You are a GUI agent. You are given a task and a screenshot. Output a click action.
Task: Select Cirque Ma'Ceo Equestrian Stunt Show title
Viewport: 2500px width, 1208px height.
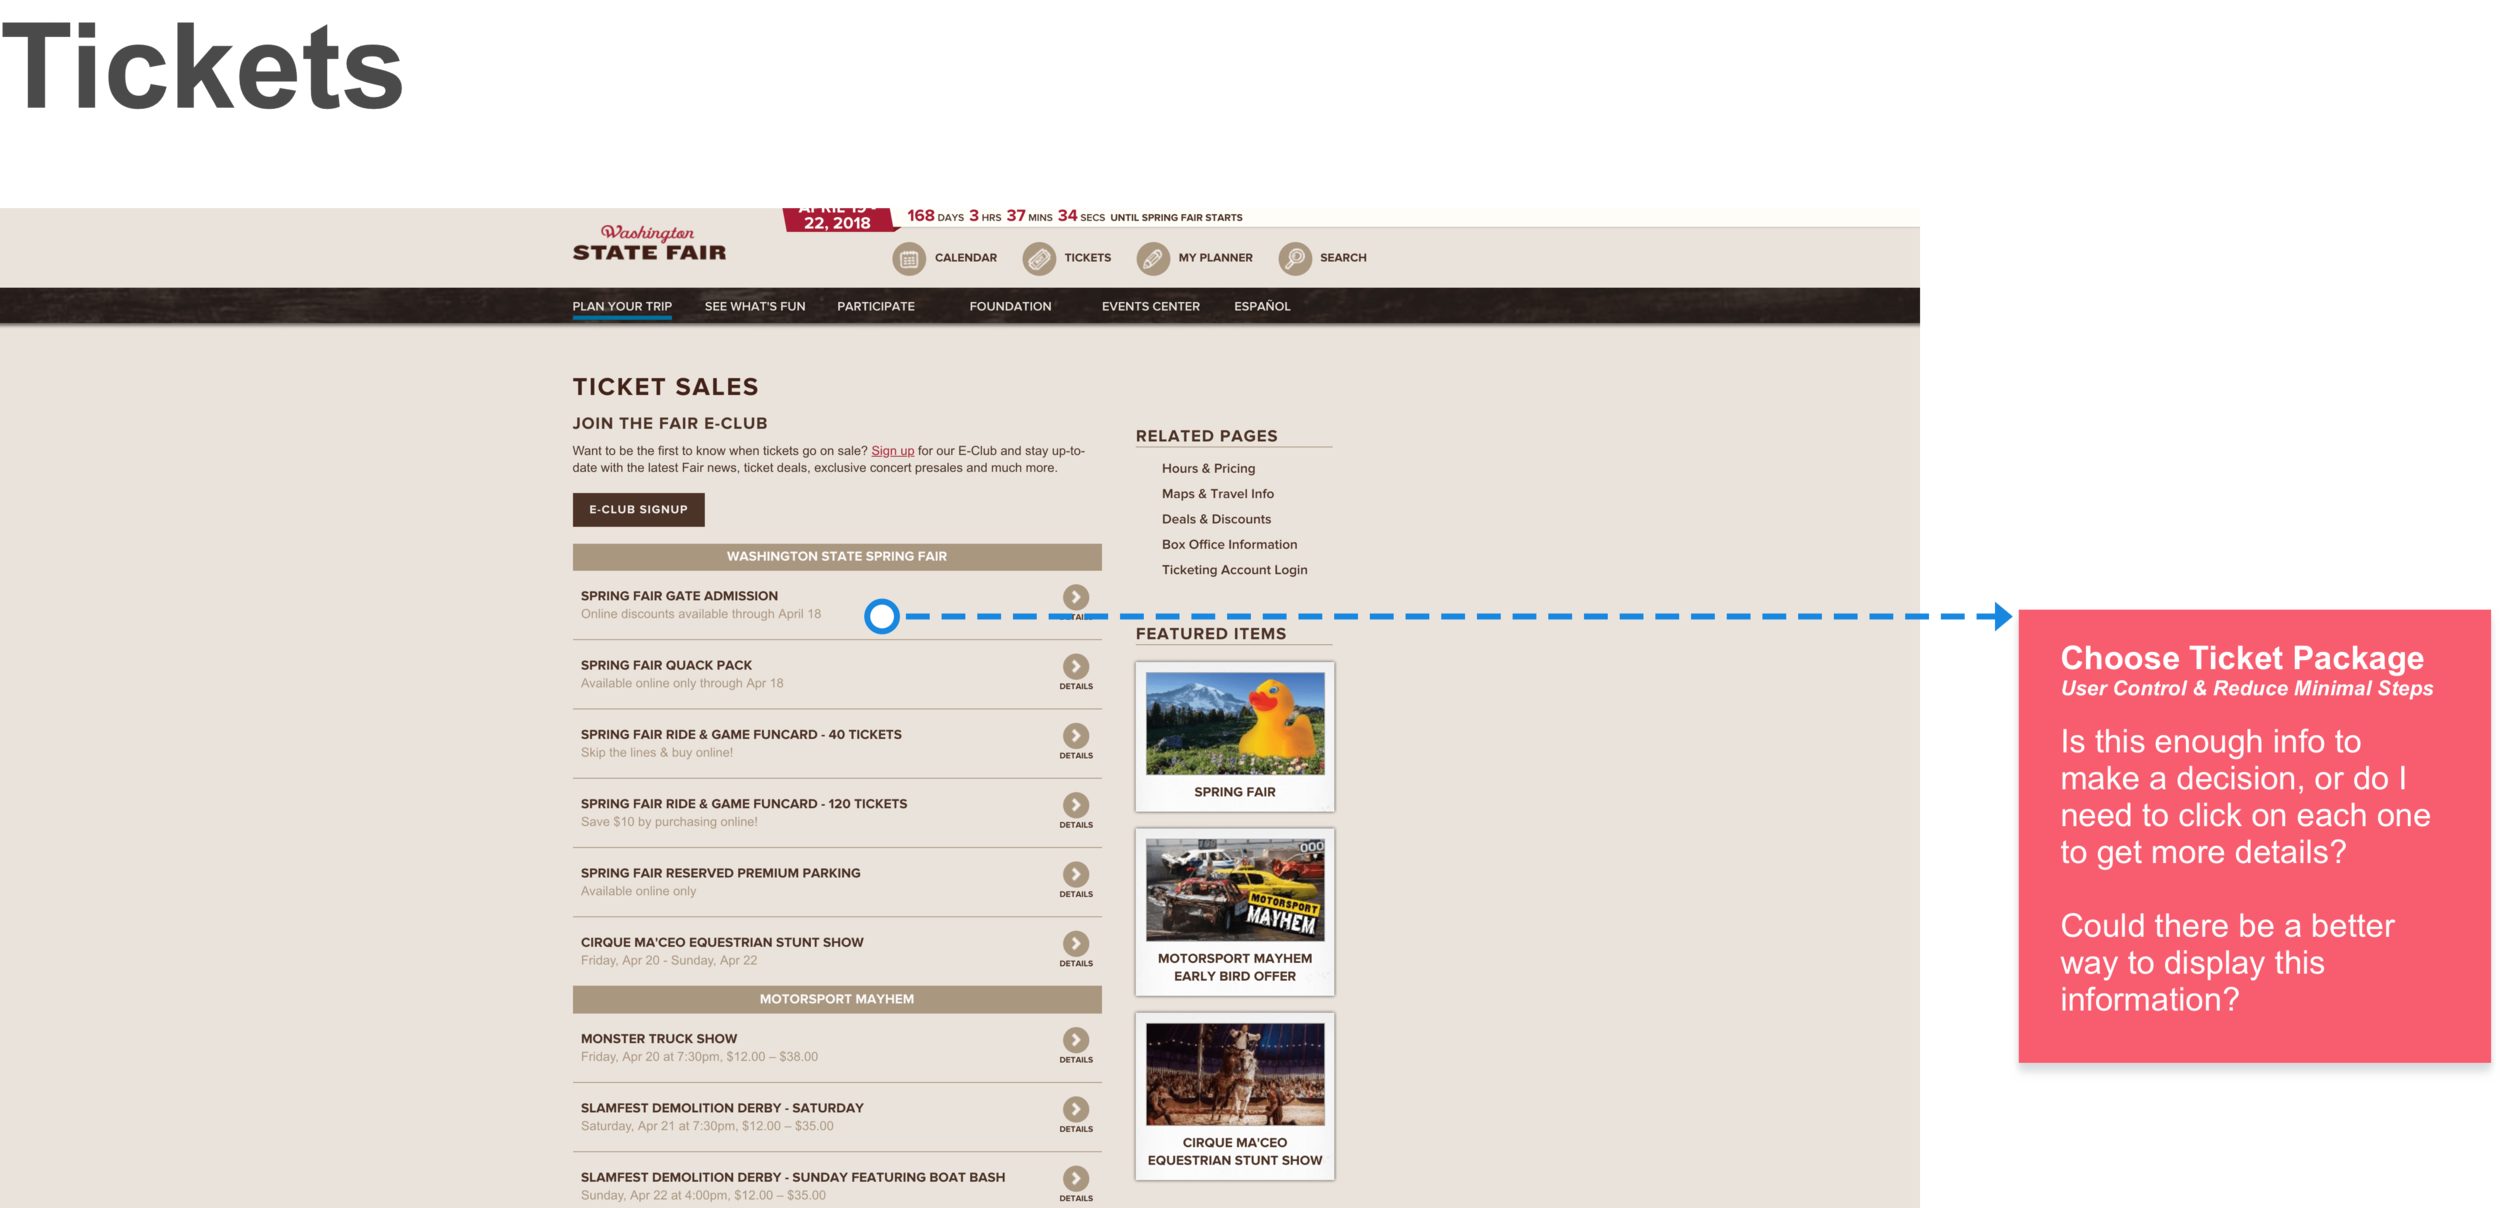point(722,943)
